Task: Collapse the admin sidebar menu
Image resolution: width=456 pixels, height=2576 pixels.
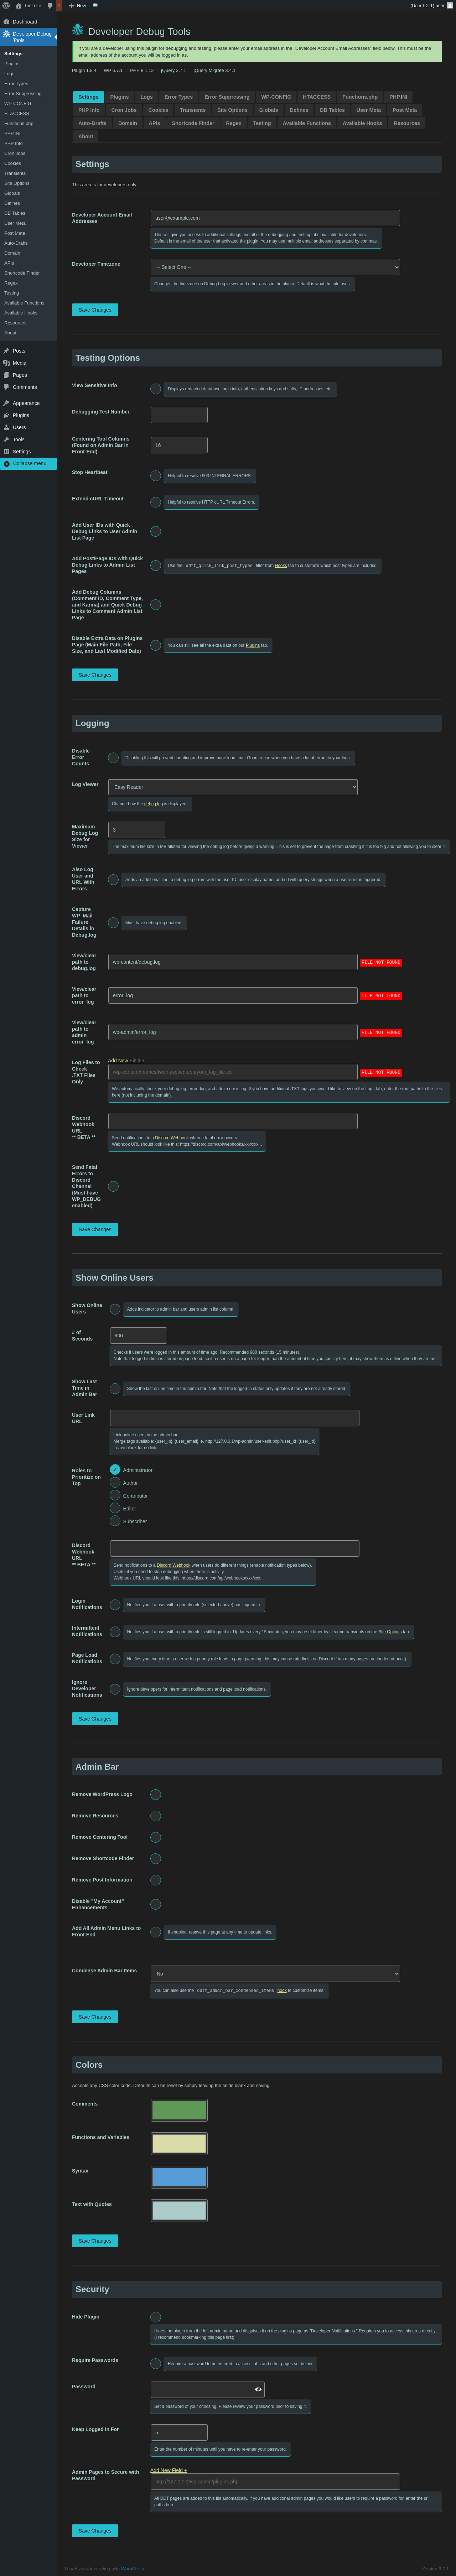Action: [28, 463]
